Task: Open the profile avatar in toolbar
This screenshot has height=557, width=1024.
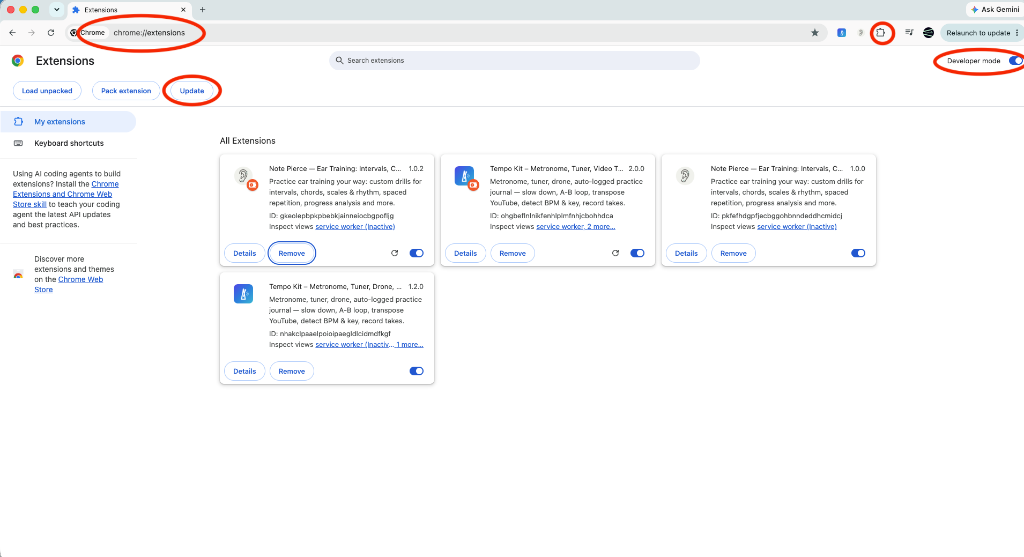Action: pyautogui.click(x=928, y=33)
